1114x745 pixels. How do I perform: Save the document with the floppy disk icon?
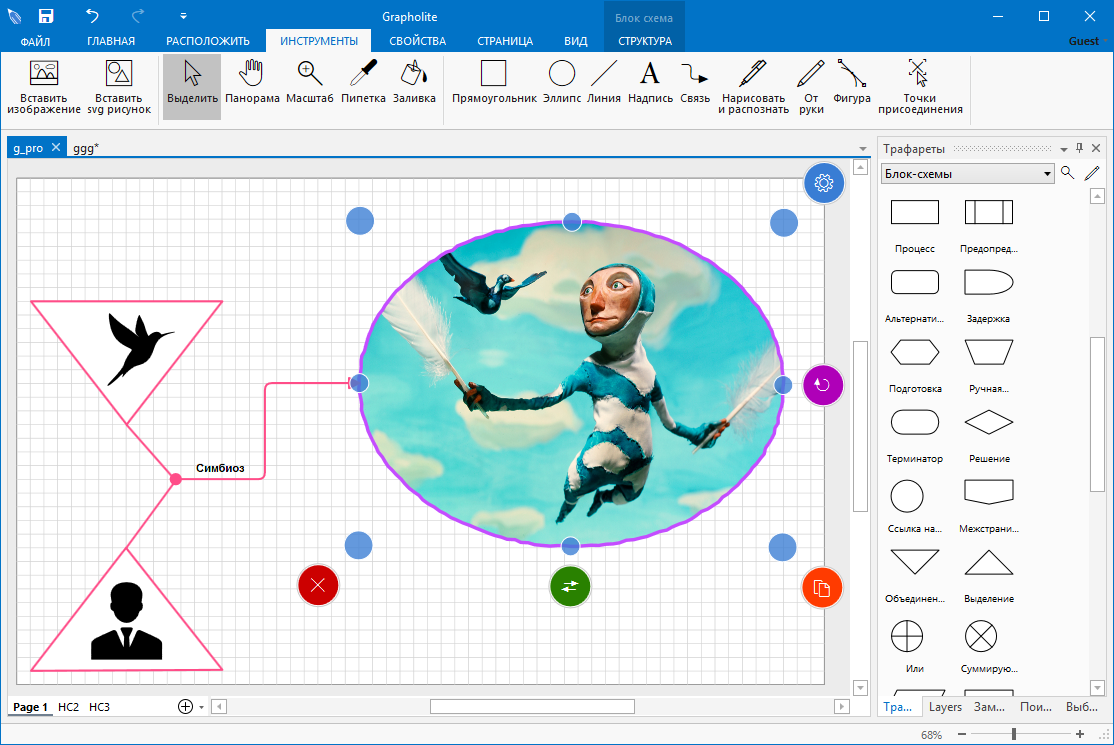point(46,16)
